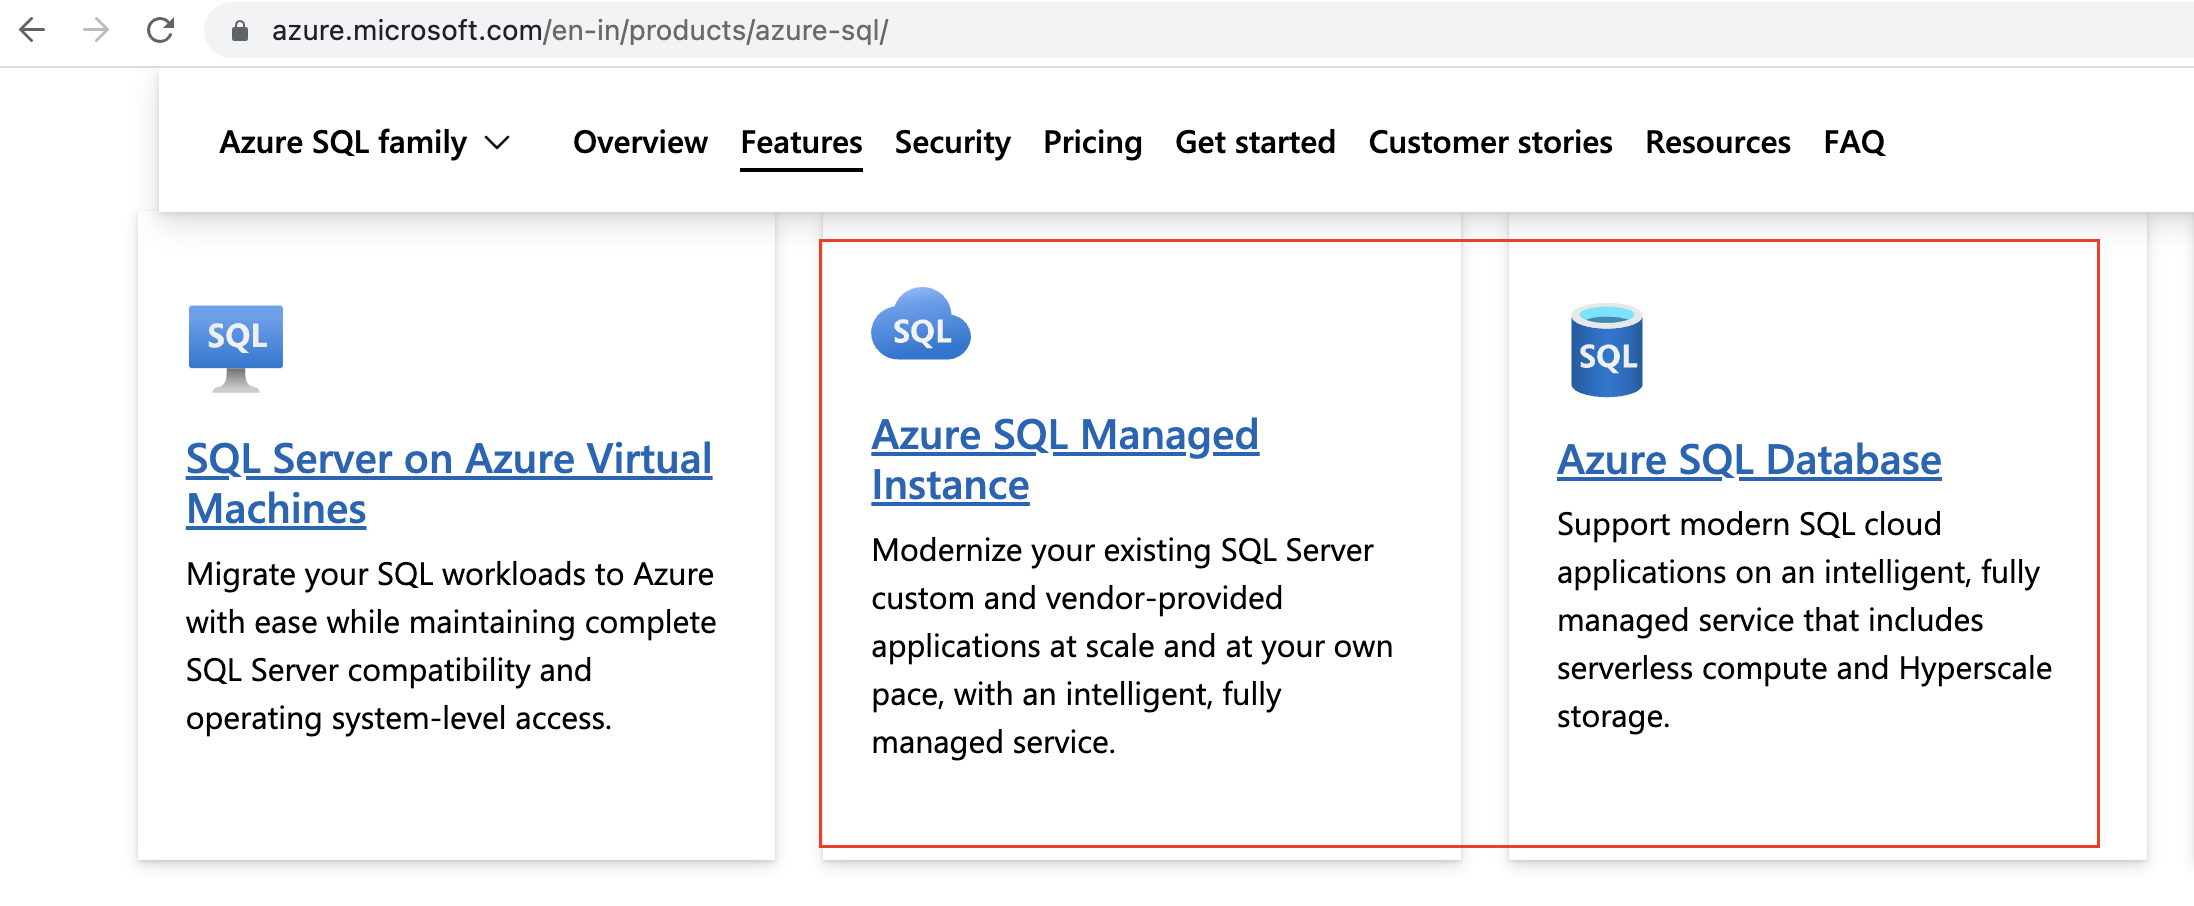Open the Resources tab

click(1718, 143)
